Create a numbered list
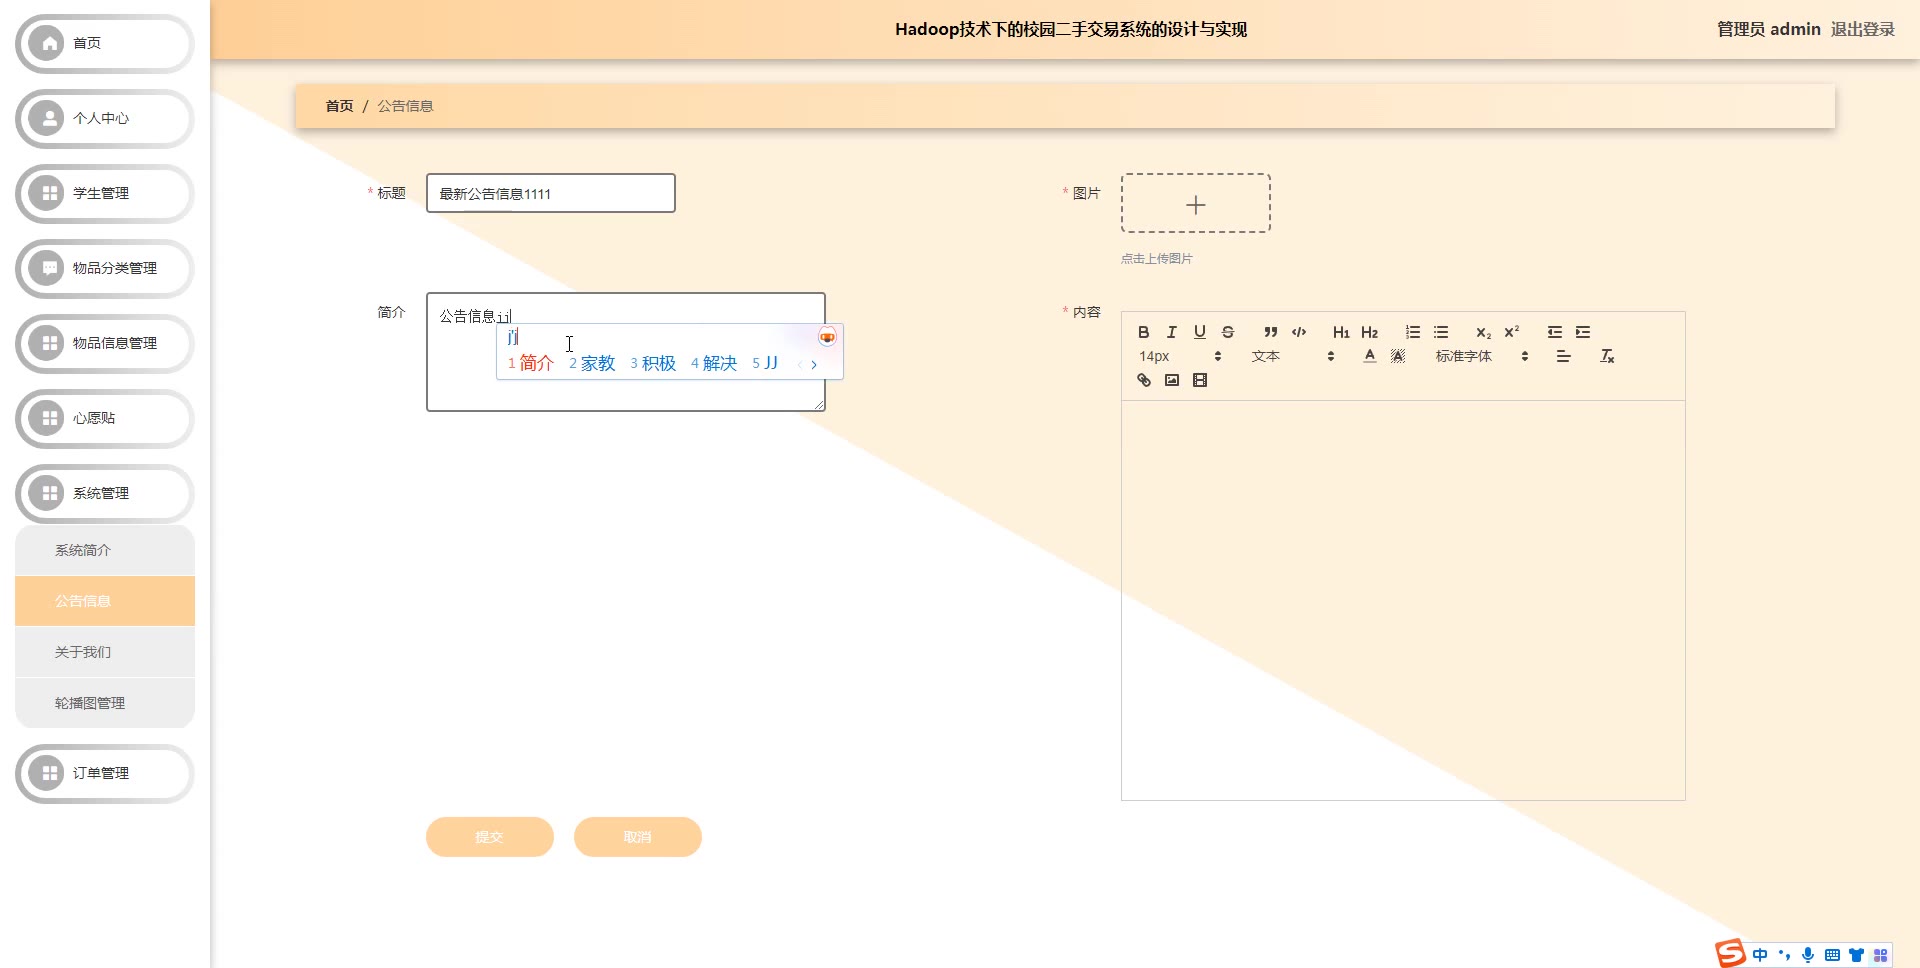This screenshot has height=968, width=1920. click(x=1413, y=332)
